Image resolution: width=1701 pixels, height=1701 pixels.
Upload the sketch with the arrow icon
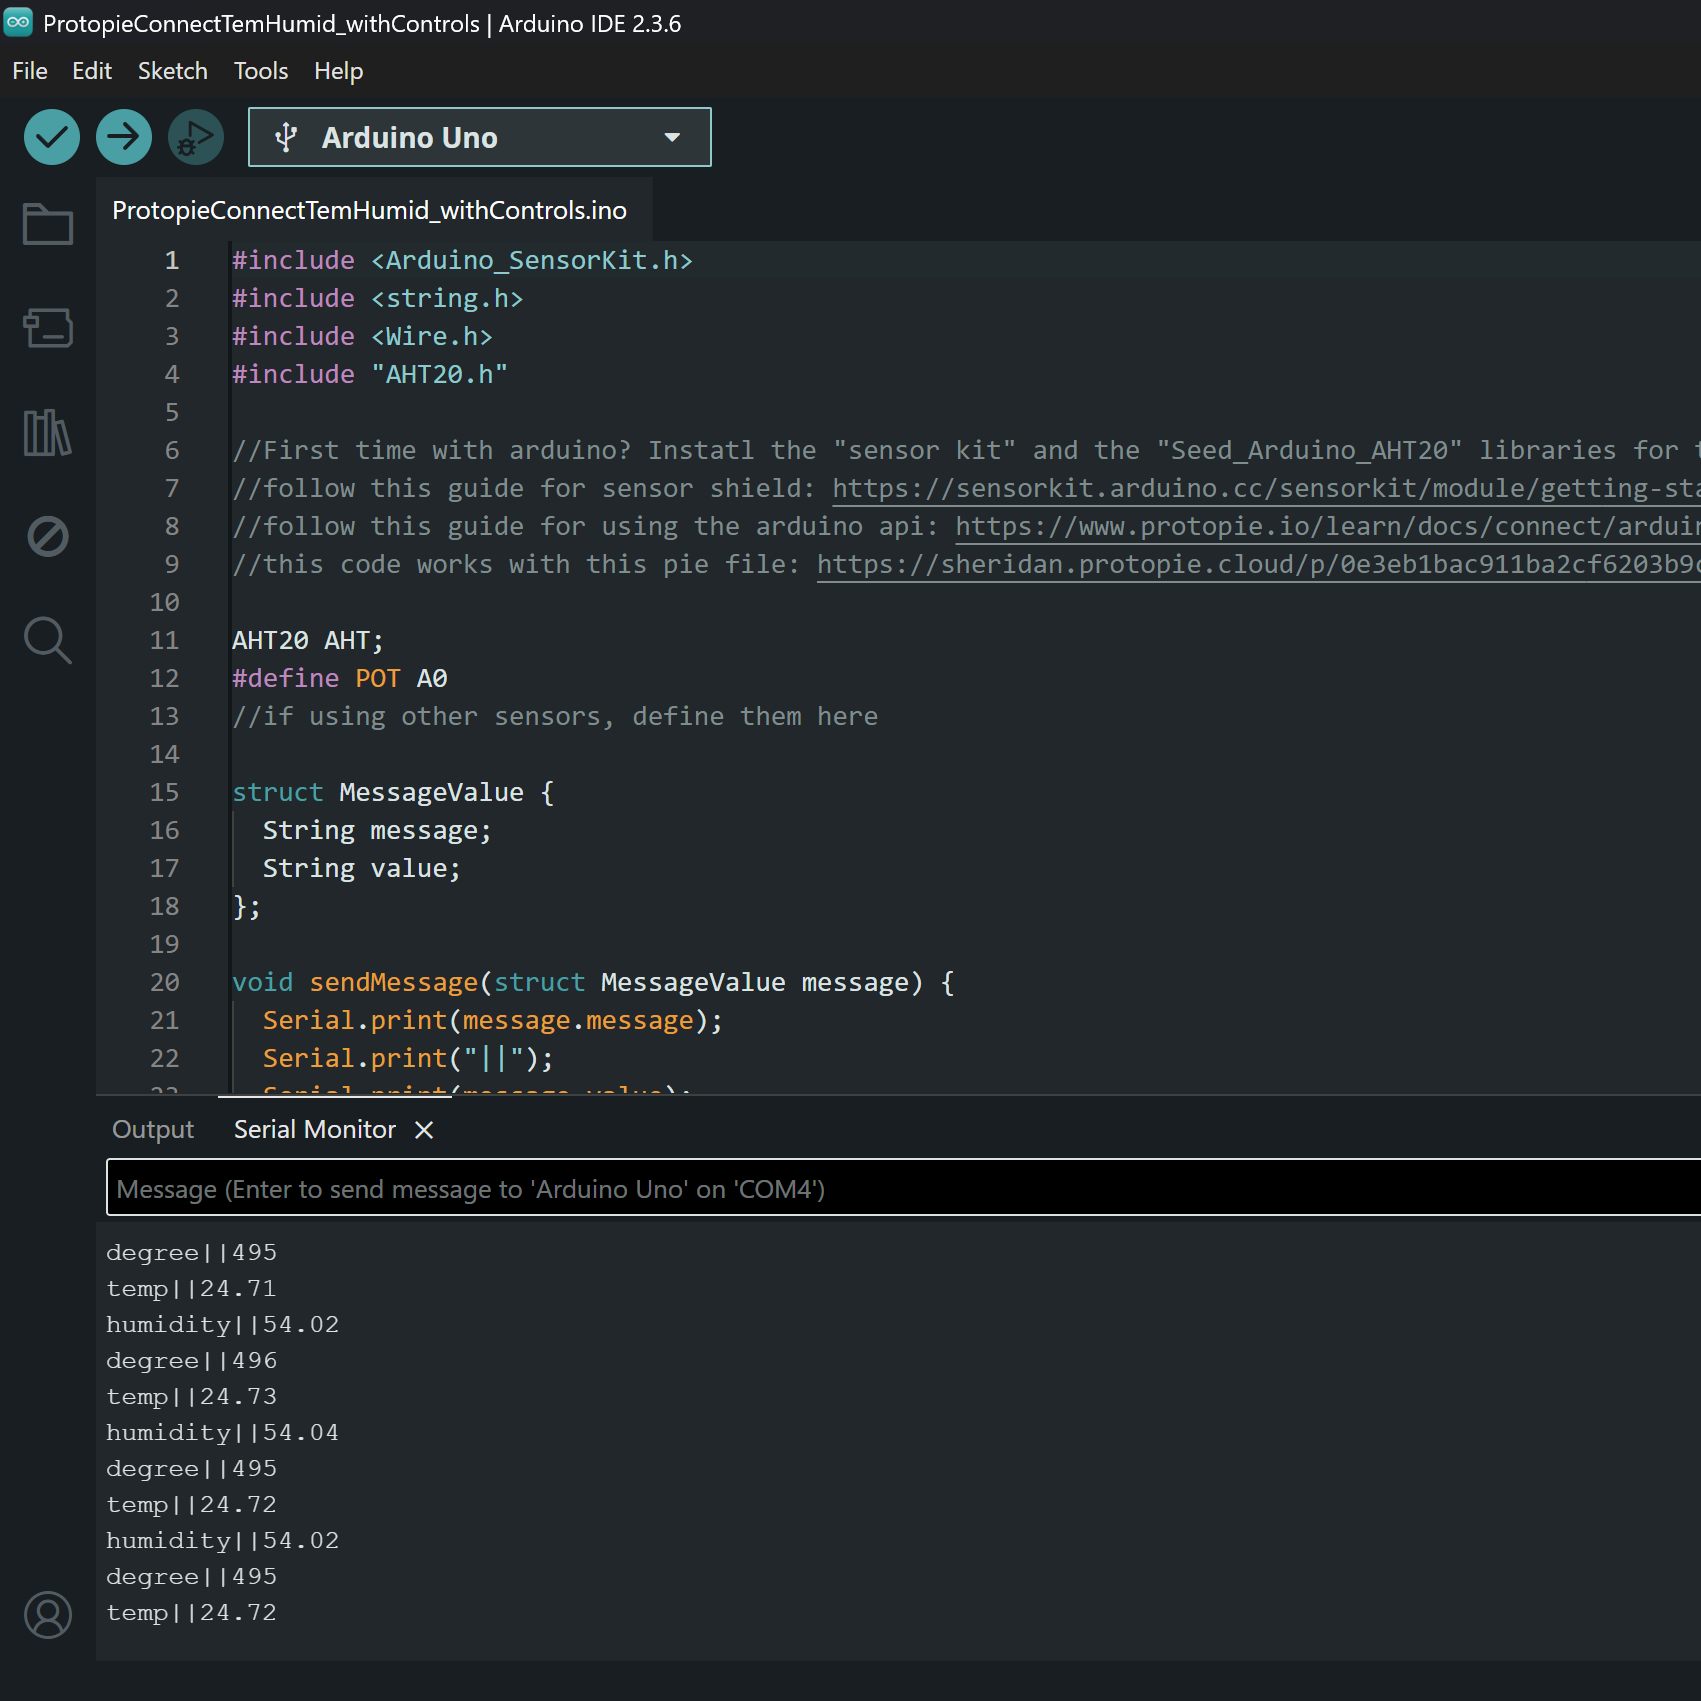point(123,137)
